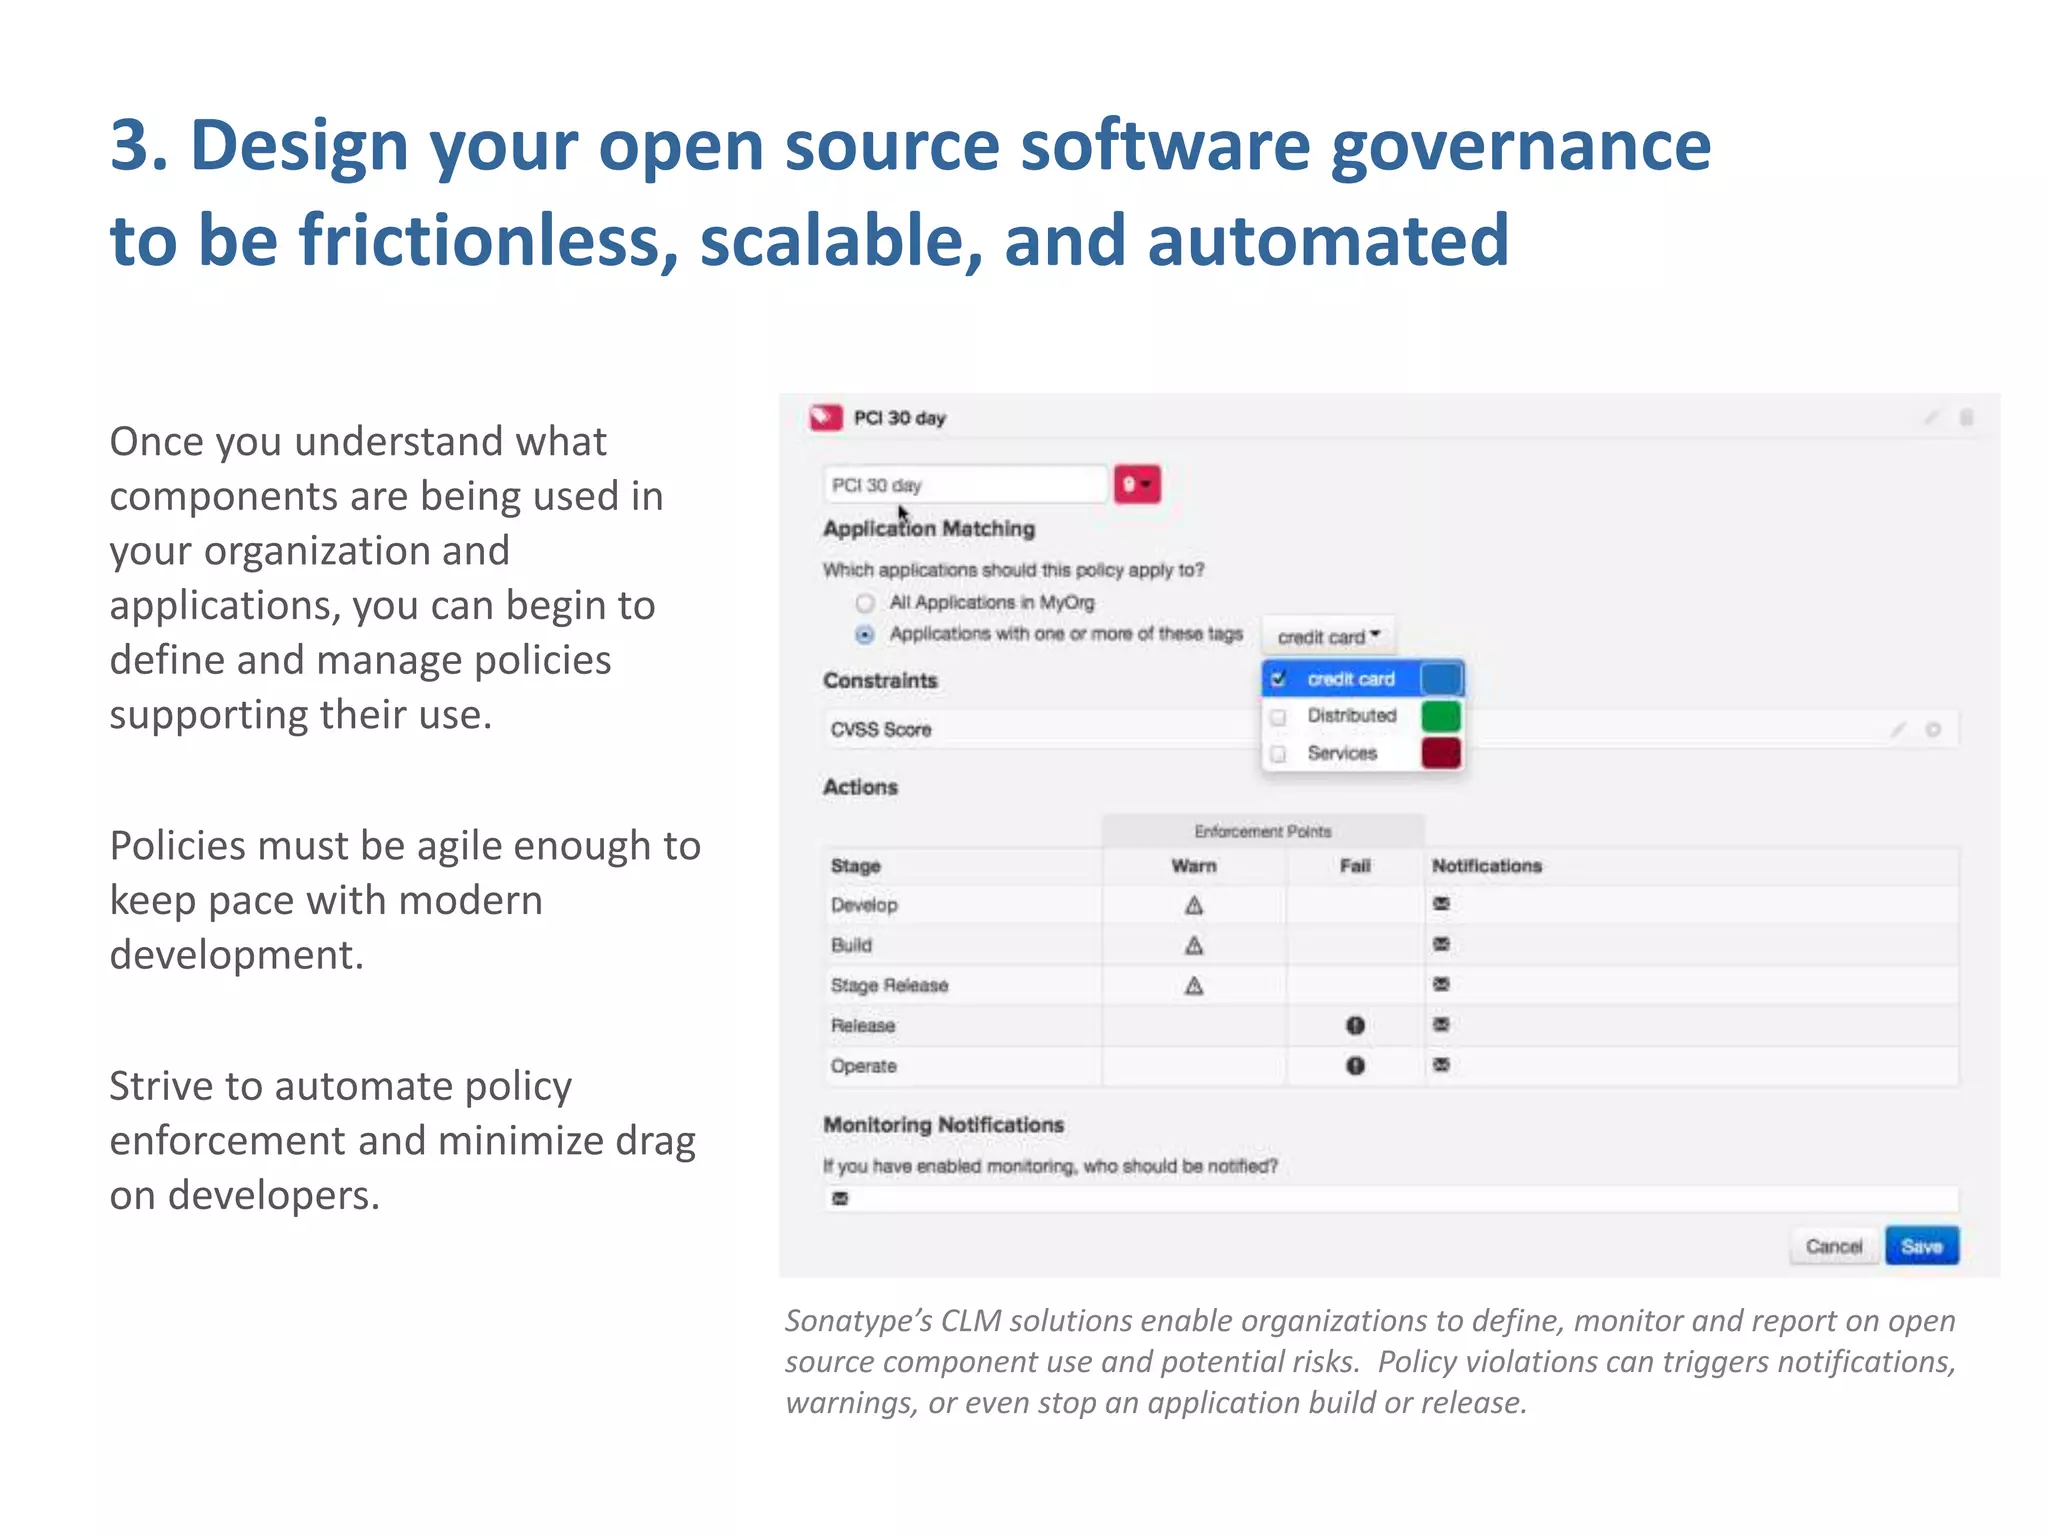
Task: Click the remove circle icon on CVSS Score row
Action: (x=1933, y=730)
